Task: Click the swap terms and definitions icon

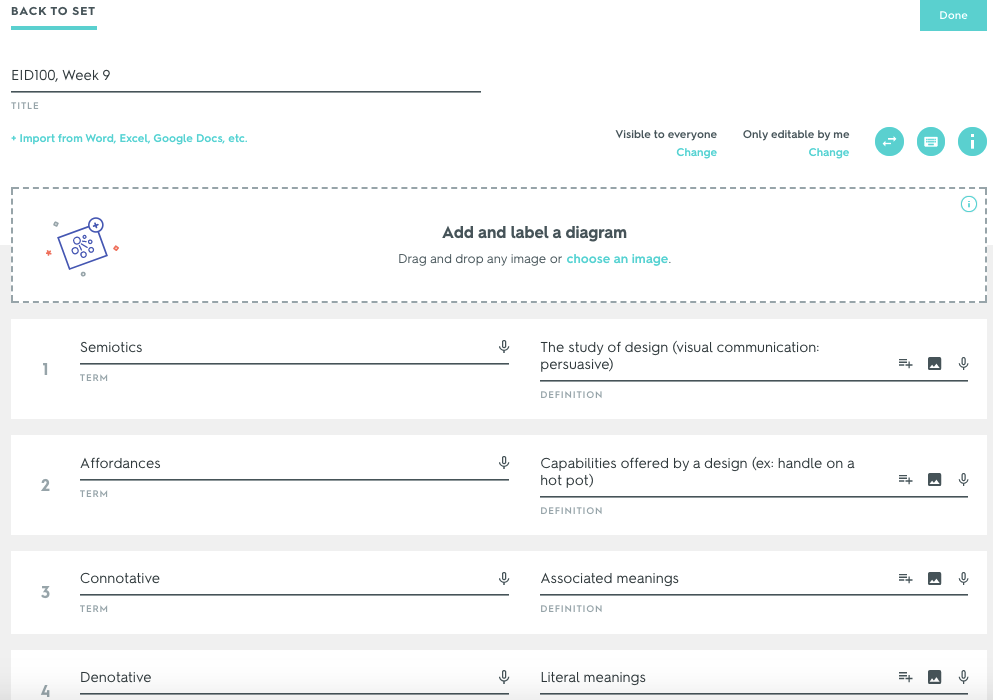Action: (889, 141)
